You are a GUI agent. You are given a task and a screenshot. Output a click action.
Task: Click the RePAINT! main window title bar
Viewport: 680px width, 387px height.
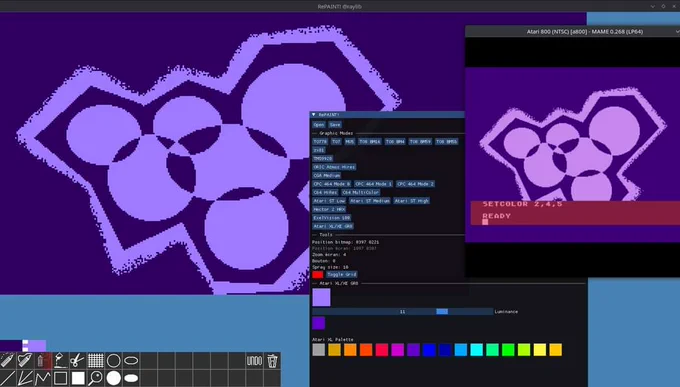[340, 6]
